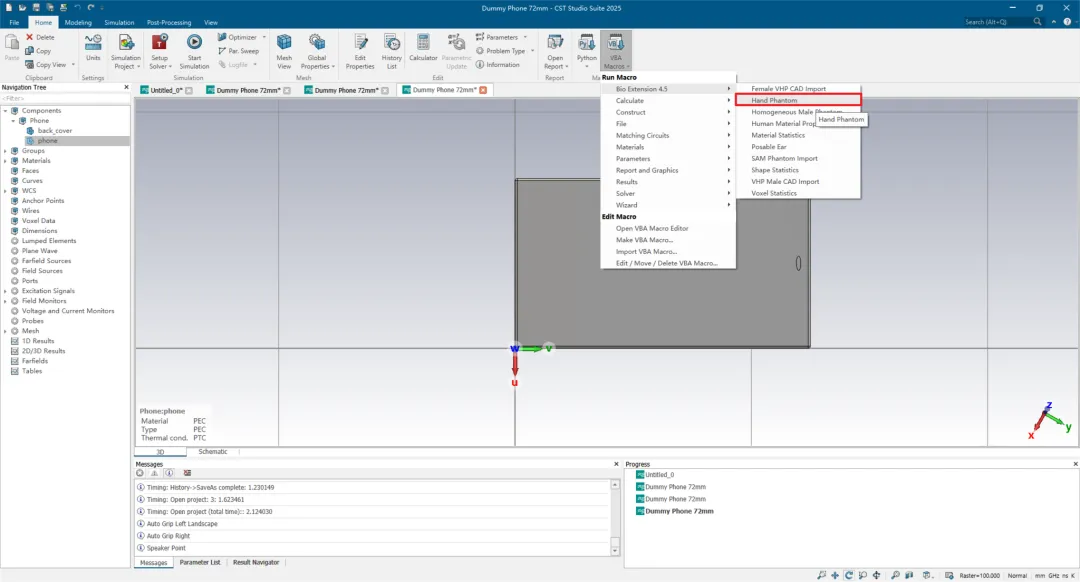The width and height of the screenshot is (1080, 582).
Task: Click Copy in the Clipboard group
Action: 39,51
